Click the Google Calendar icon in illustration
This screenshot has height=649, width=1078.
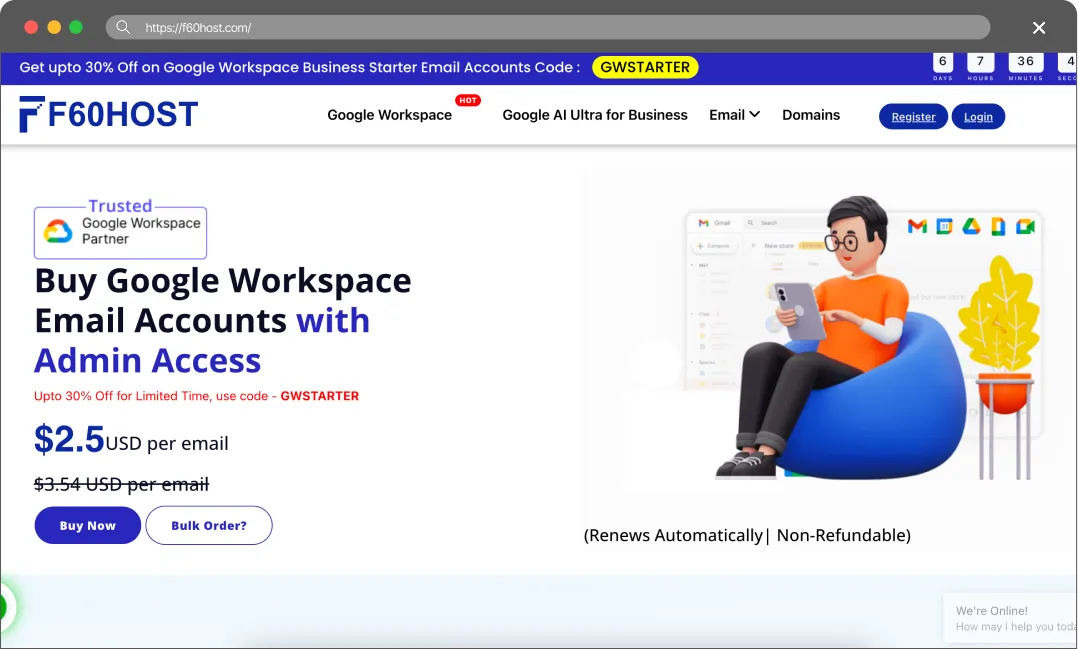(945, 226)
